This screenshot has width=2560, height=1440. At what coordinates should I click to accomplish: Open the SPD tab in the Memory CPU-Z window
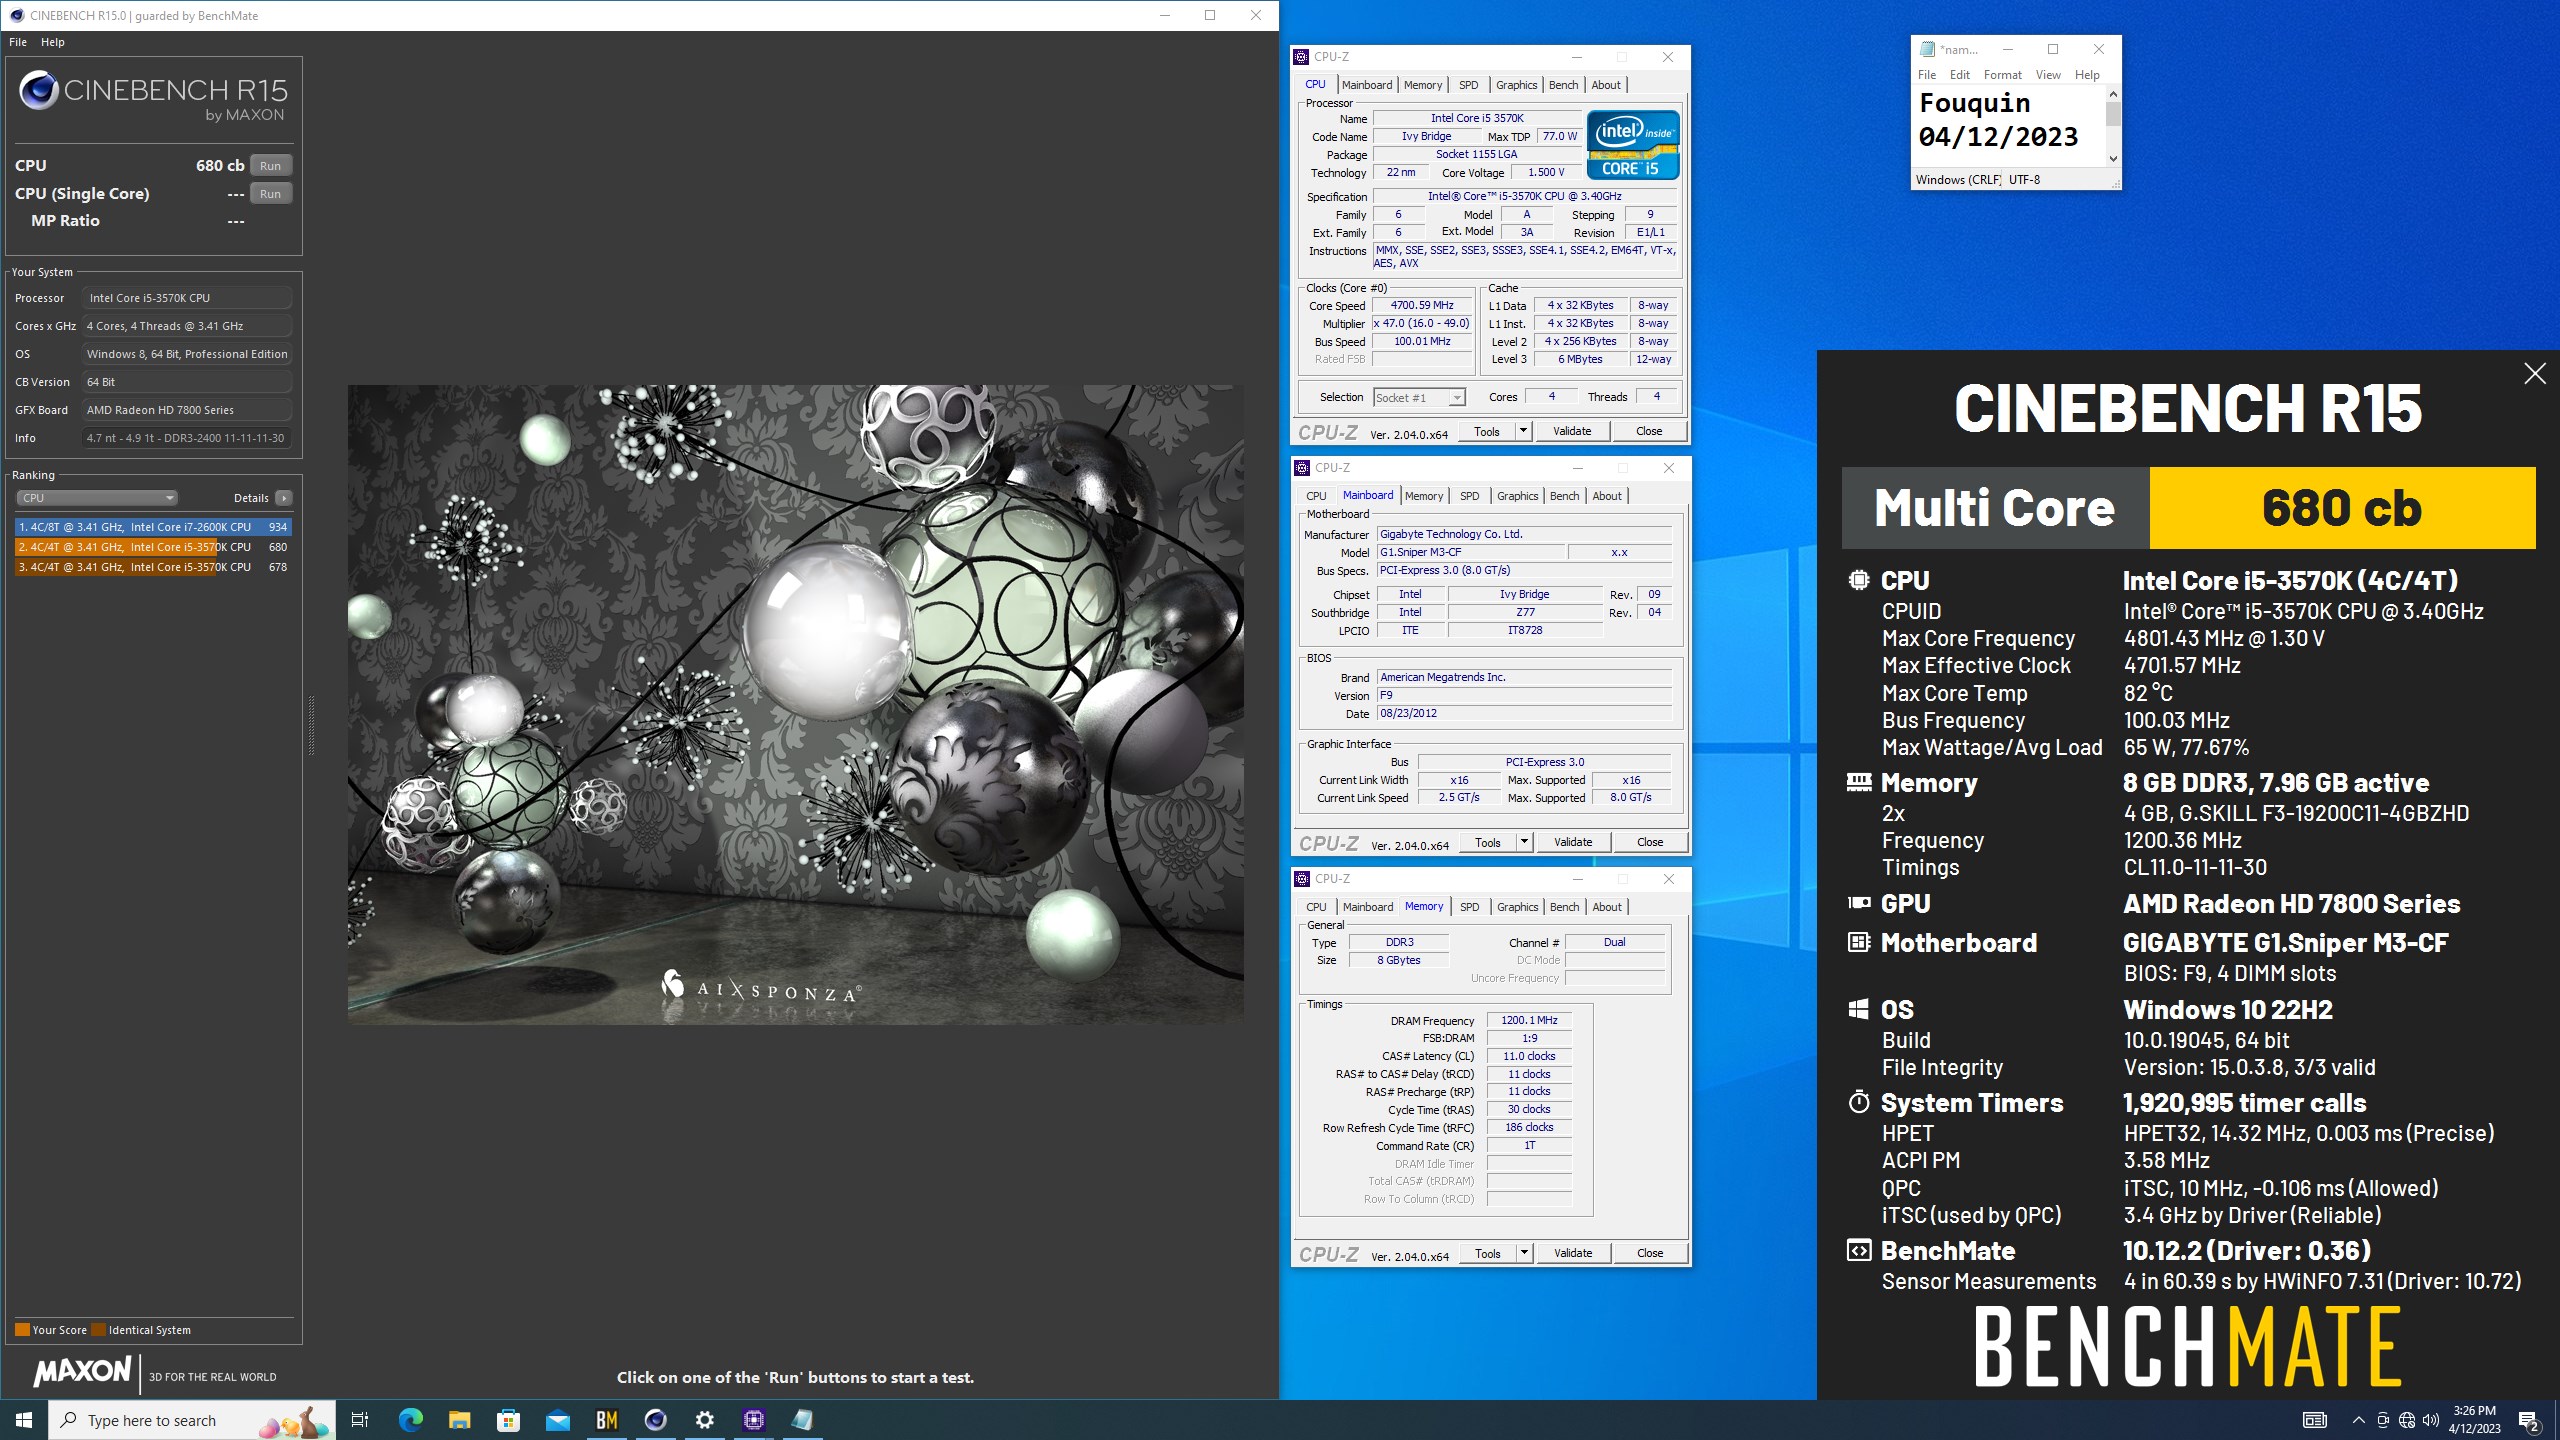tap(1469, 907)
